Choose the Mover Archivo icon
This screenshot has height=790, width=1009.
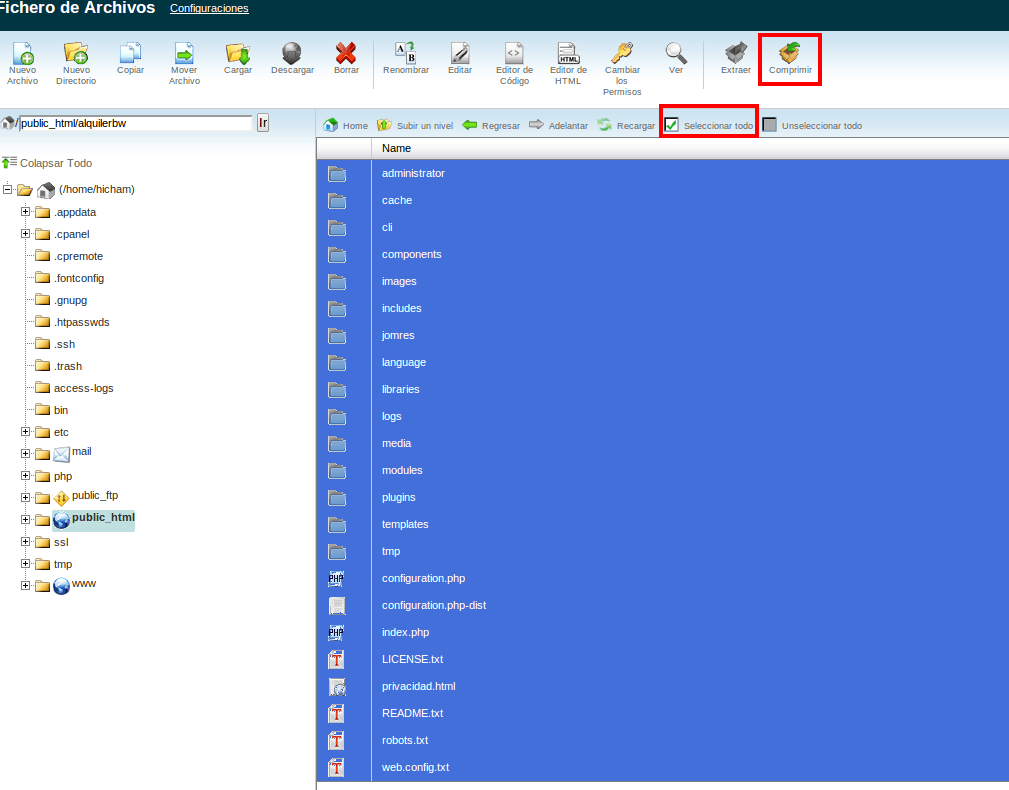pyautogui.click(x=184, y=53)
